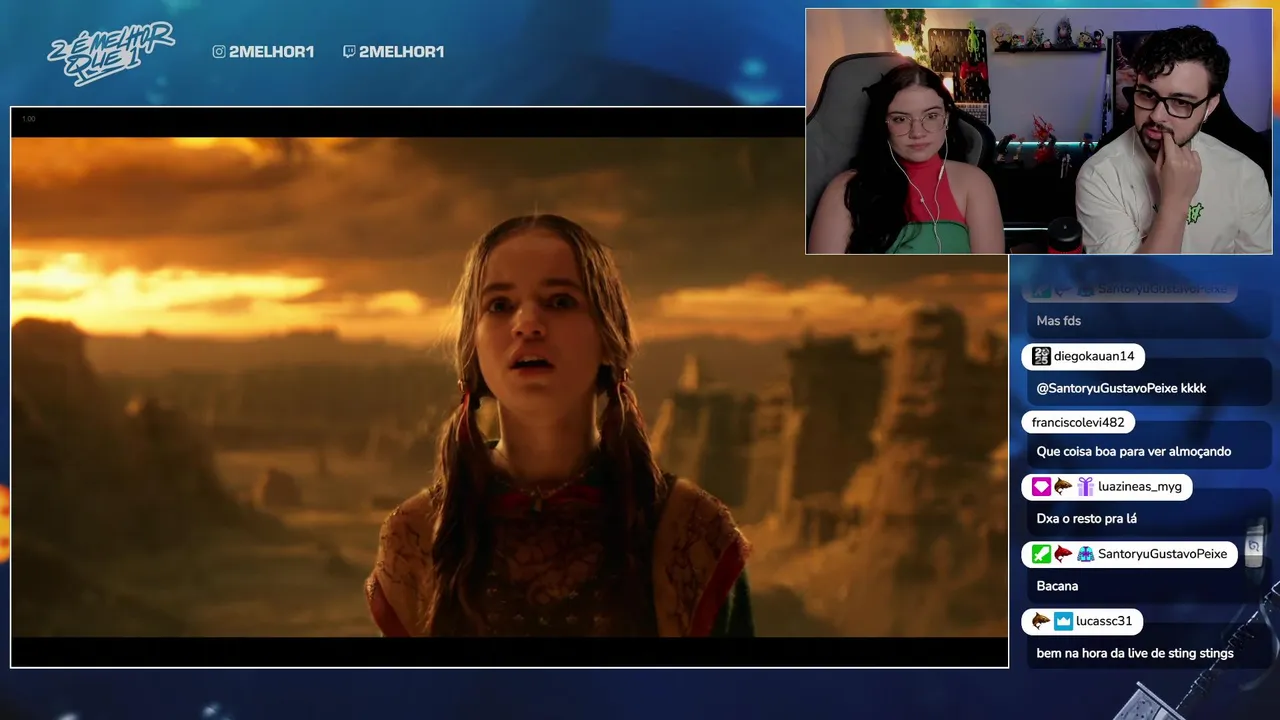Click the message "Que coisa boa para ver almoçando"
The image size is (1280, 720).
tap(1133, 452)
